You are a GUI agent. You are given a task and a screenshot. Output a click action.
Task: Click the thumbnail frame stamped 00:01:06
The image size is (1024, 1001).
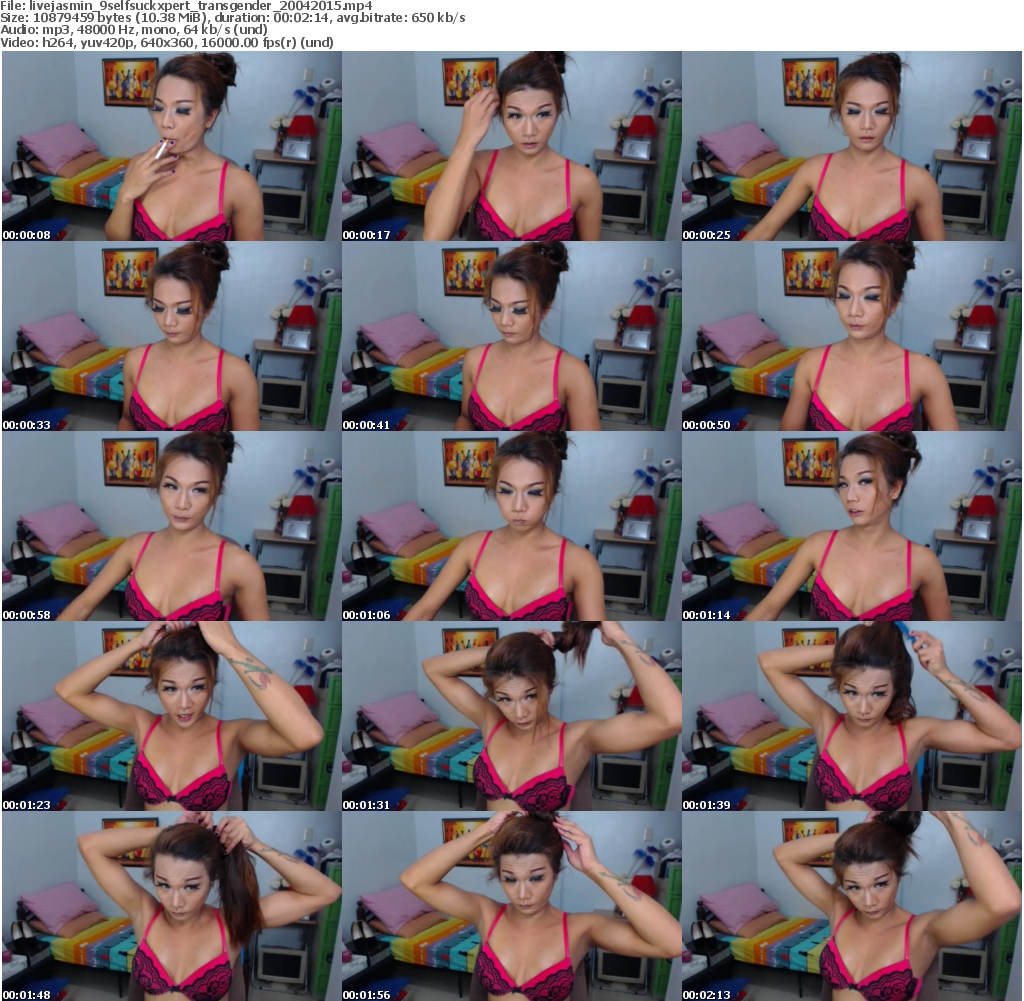512,526
